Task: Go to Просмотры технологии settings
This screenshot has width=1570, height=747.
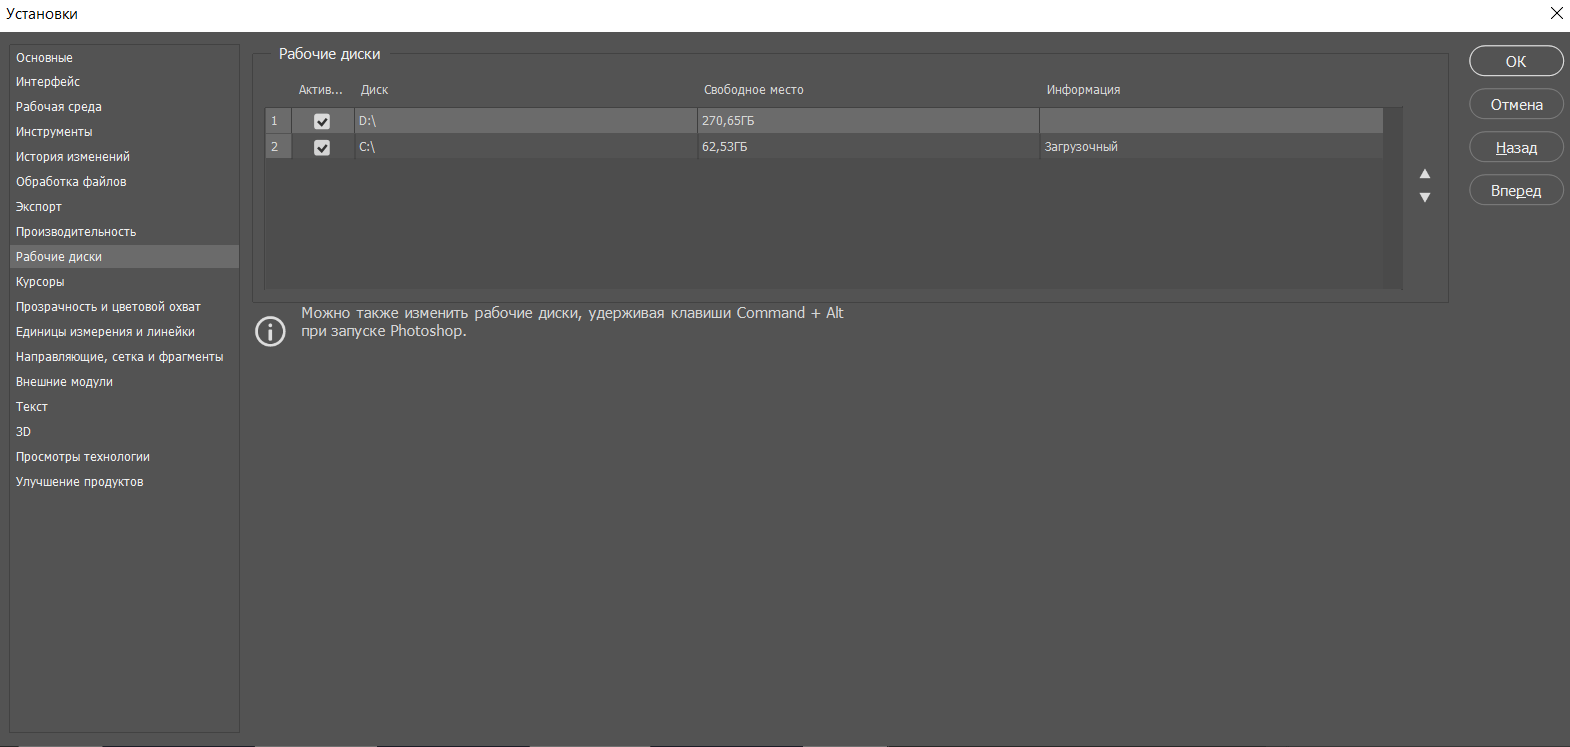Action: (125, 457)
